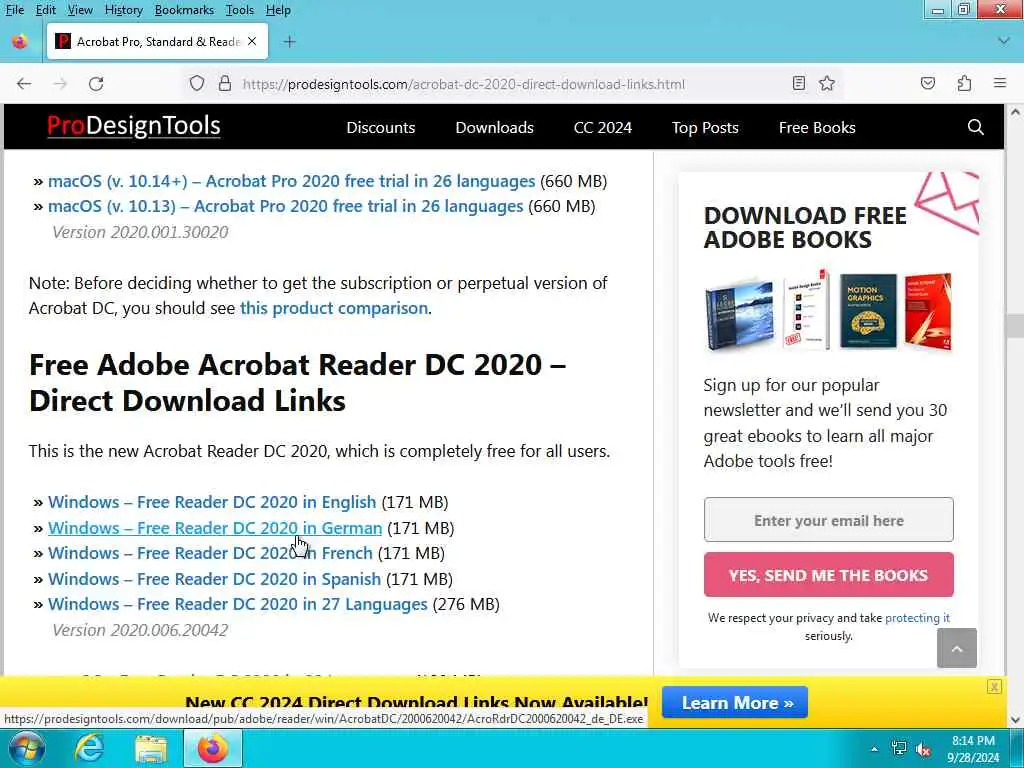Viewport: 1024px width, 768px height.
Task: View site security via padlock icon
Action: pos(225,84)
